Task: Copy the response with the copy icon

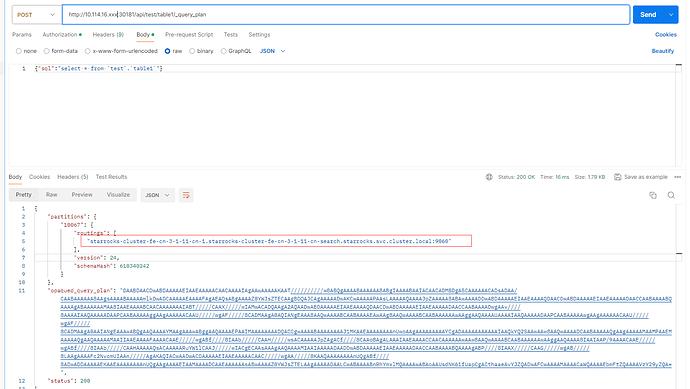Action: point(653,195)
